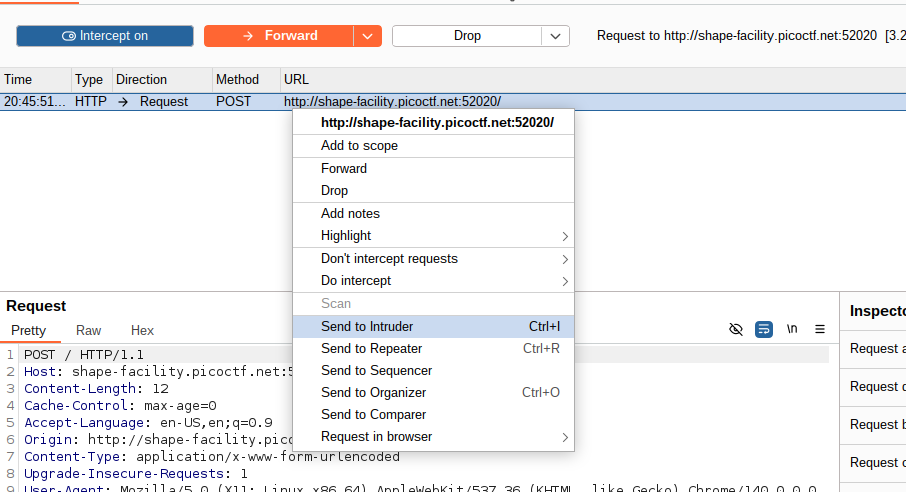Choose Send to Comparer option
This screenshot has height=492, width=906.
[x=373, y=415]
